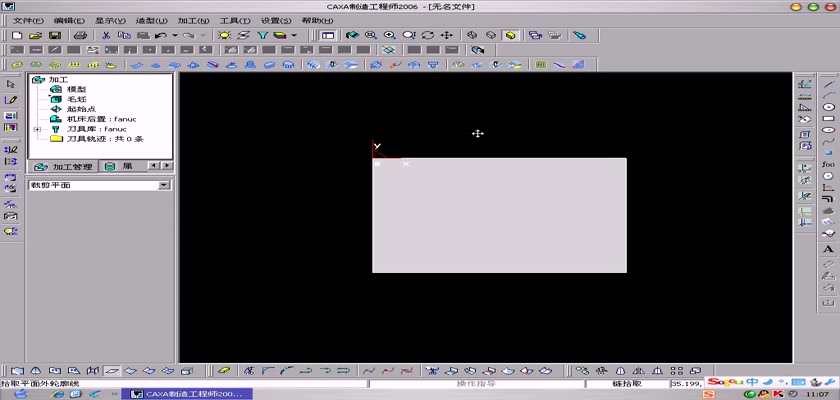
Task: Open the undo history dropdown arrow
Action: 175,35
